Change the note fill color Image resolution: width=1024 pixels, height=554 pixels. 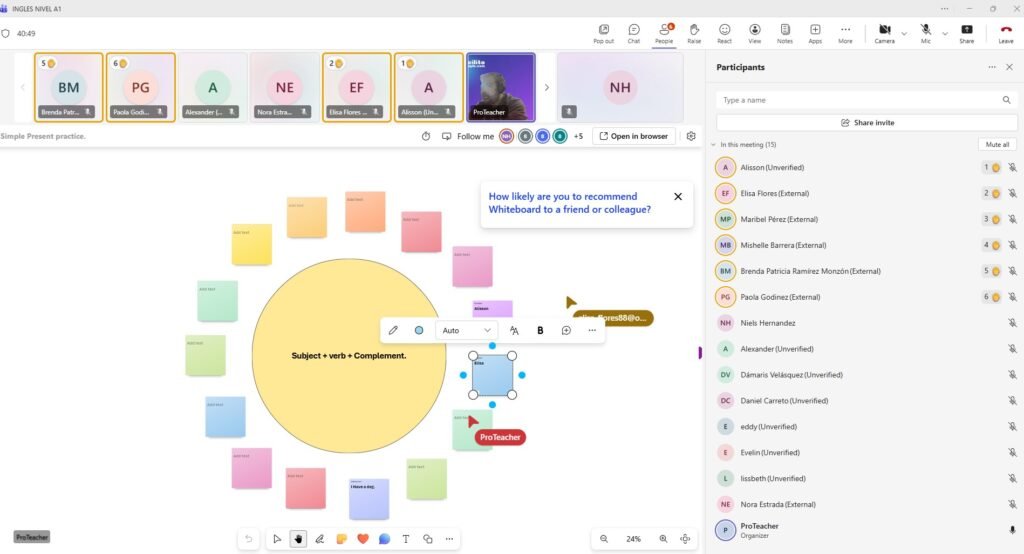click(419, 330)
